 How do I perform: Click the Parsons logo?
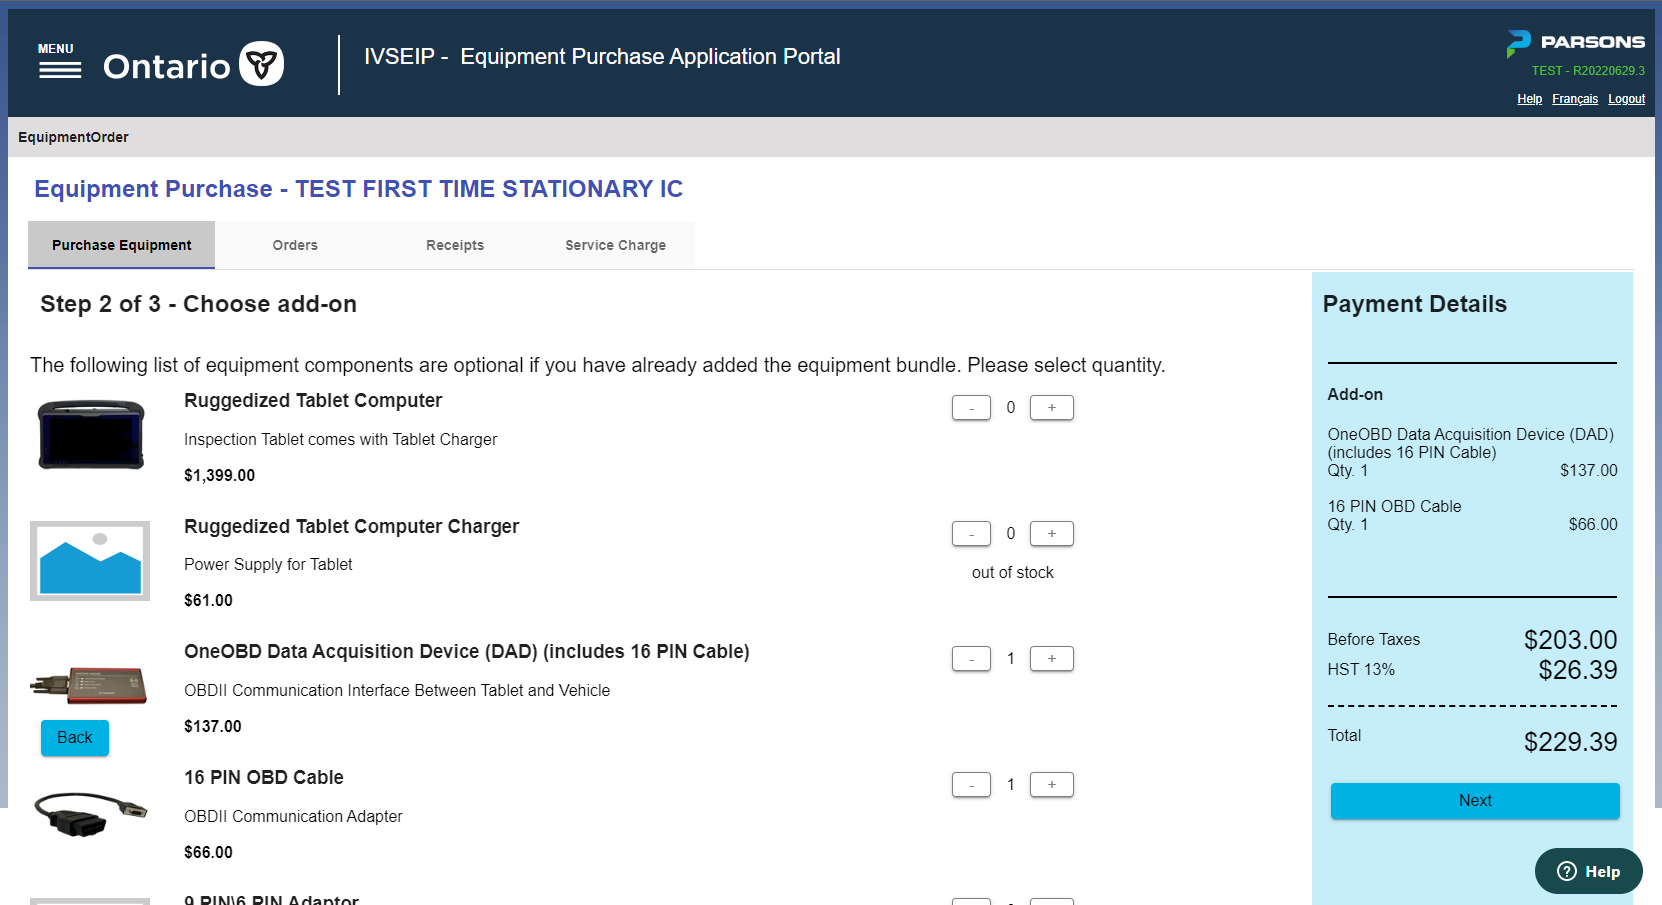pyautogui.click(x=1576, y=43)
